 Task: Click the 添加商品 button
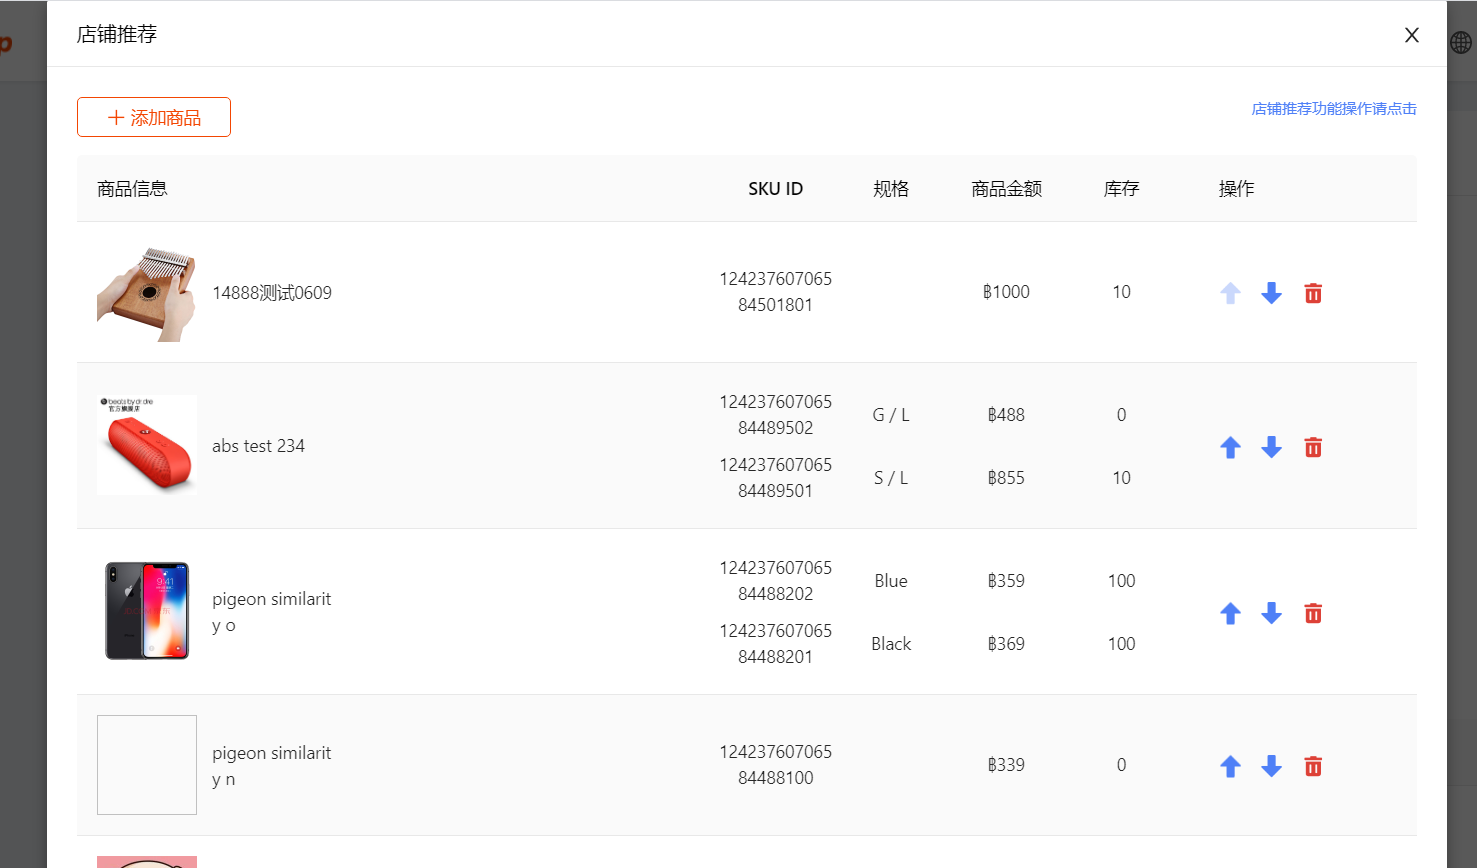click(154, 117)
